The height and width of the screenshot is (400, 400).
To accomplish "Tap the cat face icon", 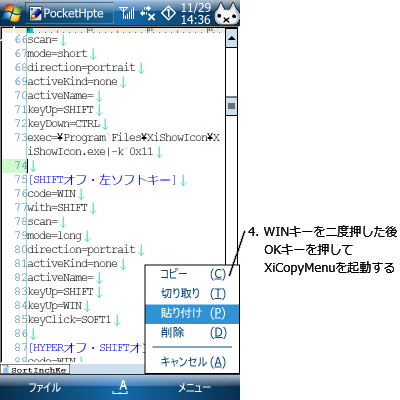I will point(226,14).
